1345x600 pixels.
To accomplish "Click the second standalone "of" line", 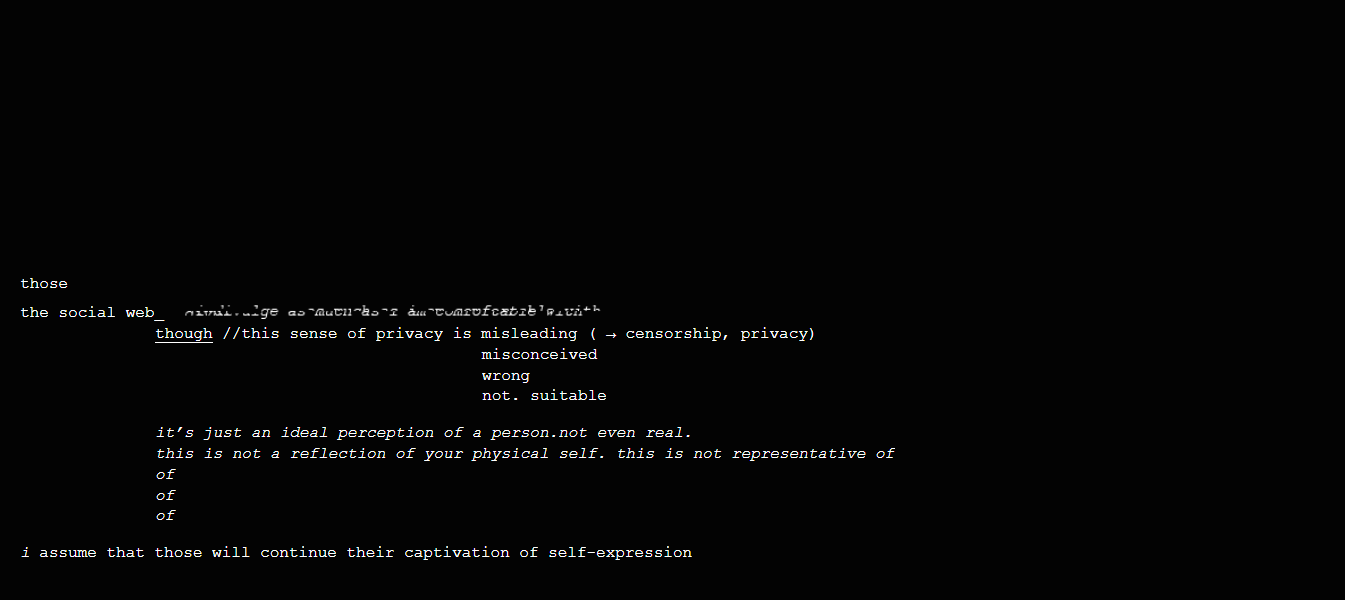I will click(x=165, y=496).
